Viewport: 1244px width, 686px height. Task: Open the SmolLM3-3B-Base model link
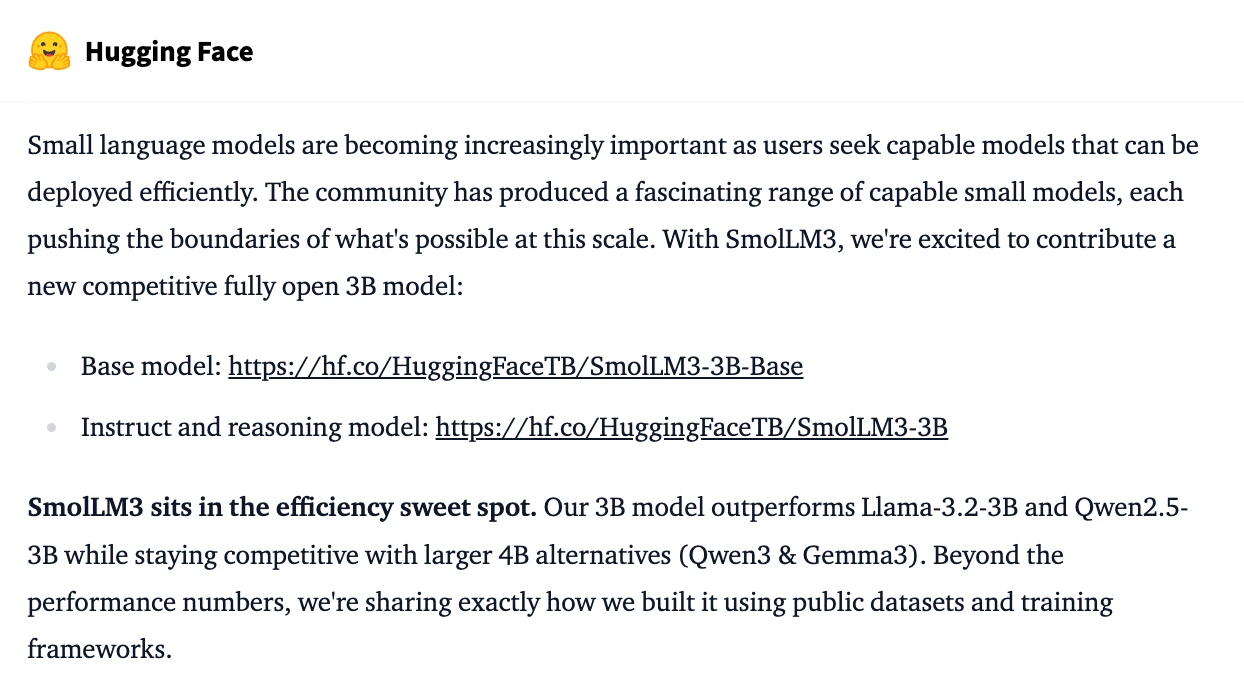[515, 367]
